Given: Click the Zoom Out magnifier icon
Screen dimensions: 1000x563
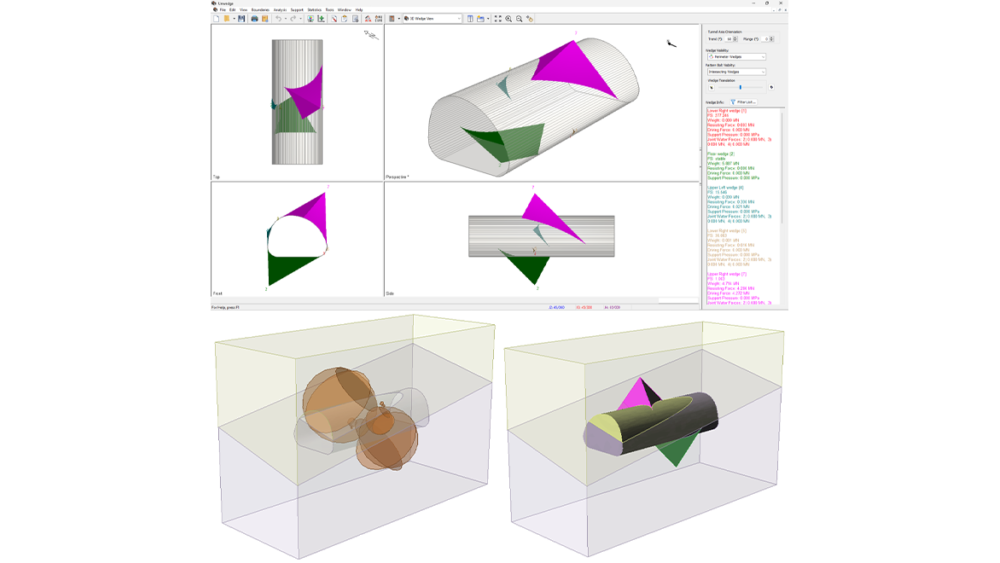Looking at the screenshot, I should 519,18.
